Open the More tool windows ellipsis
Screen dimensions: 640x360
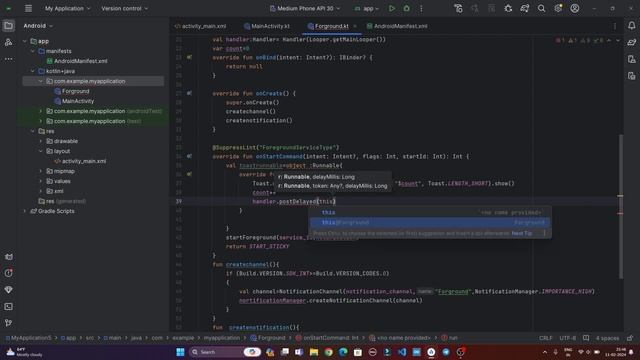click(8, 59)
